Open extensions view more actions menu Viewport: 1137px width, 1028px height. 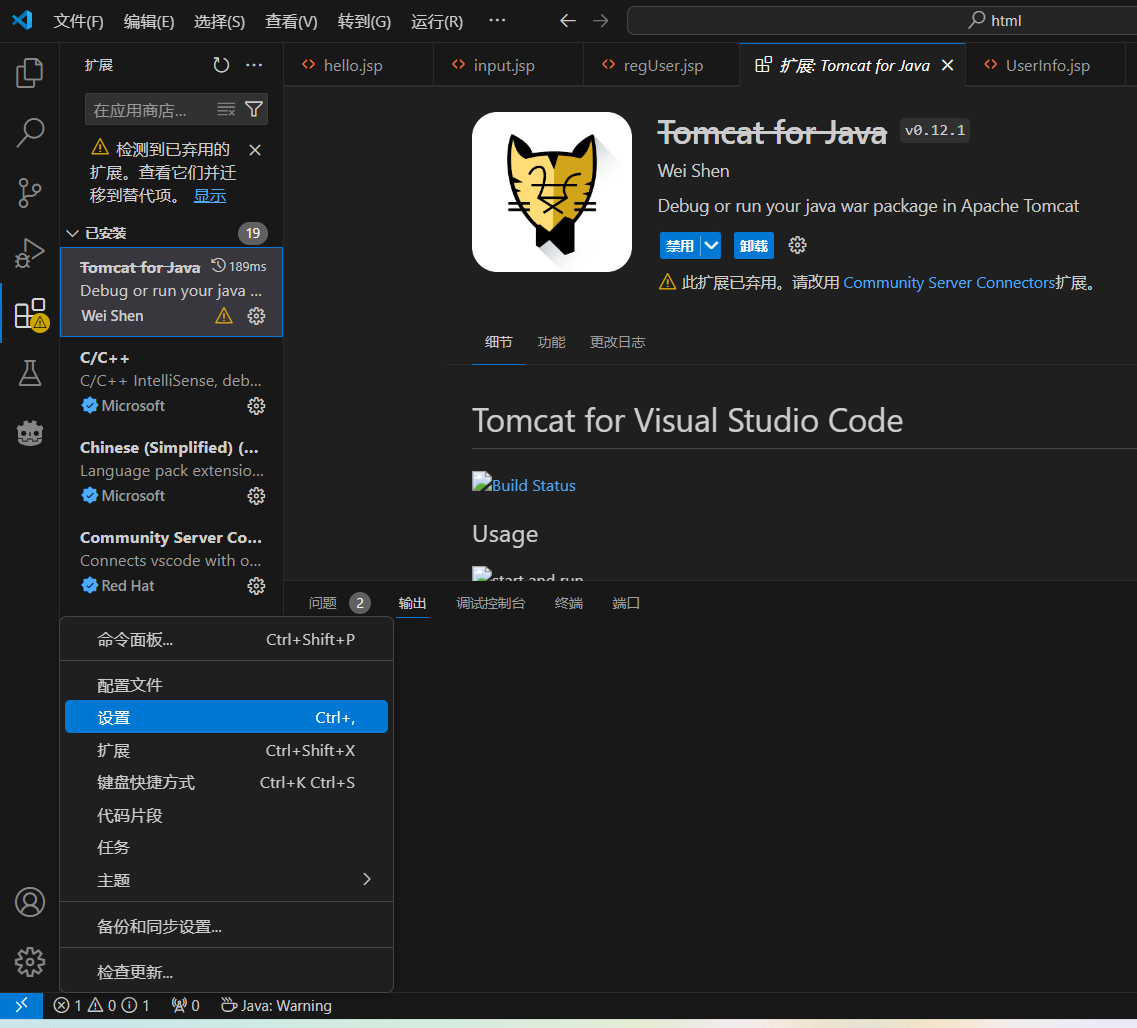click(254, 65)
